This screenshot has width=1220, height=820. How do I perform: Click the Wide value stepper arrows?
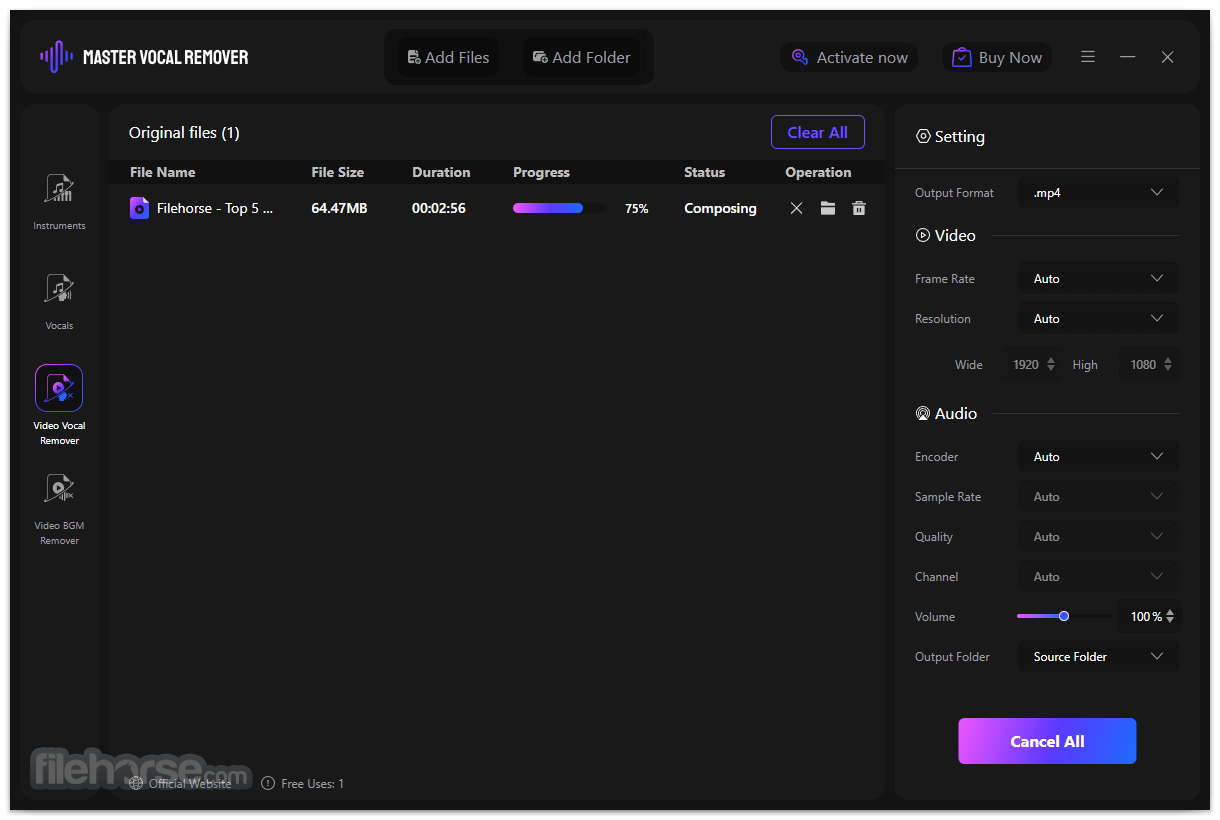point(1050,364)
